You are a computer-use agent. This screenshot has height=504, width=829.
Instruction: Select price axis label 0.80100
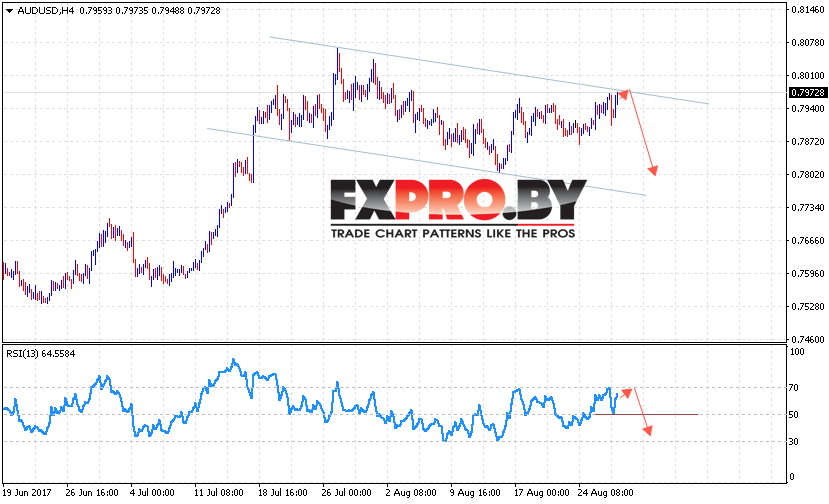[807, 76]
